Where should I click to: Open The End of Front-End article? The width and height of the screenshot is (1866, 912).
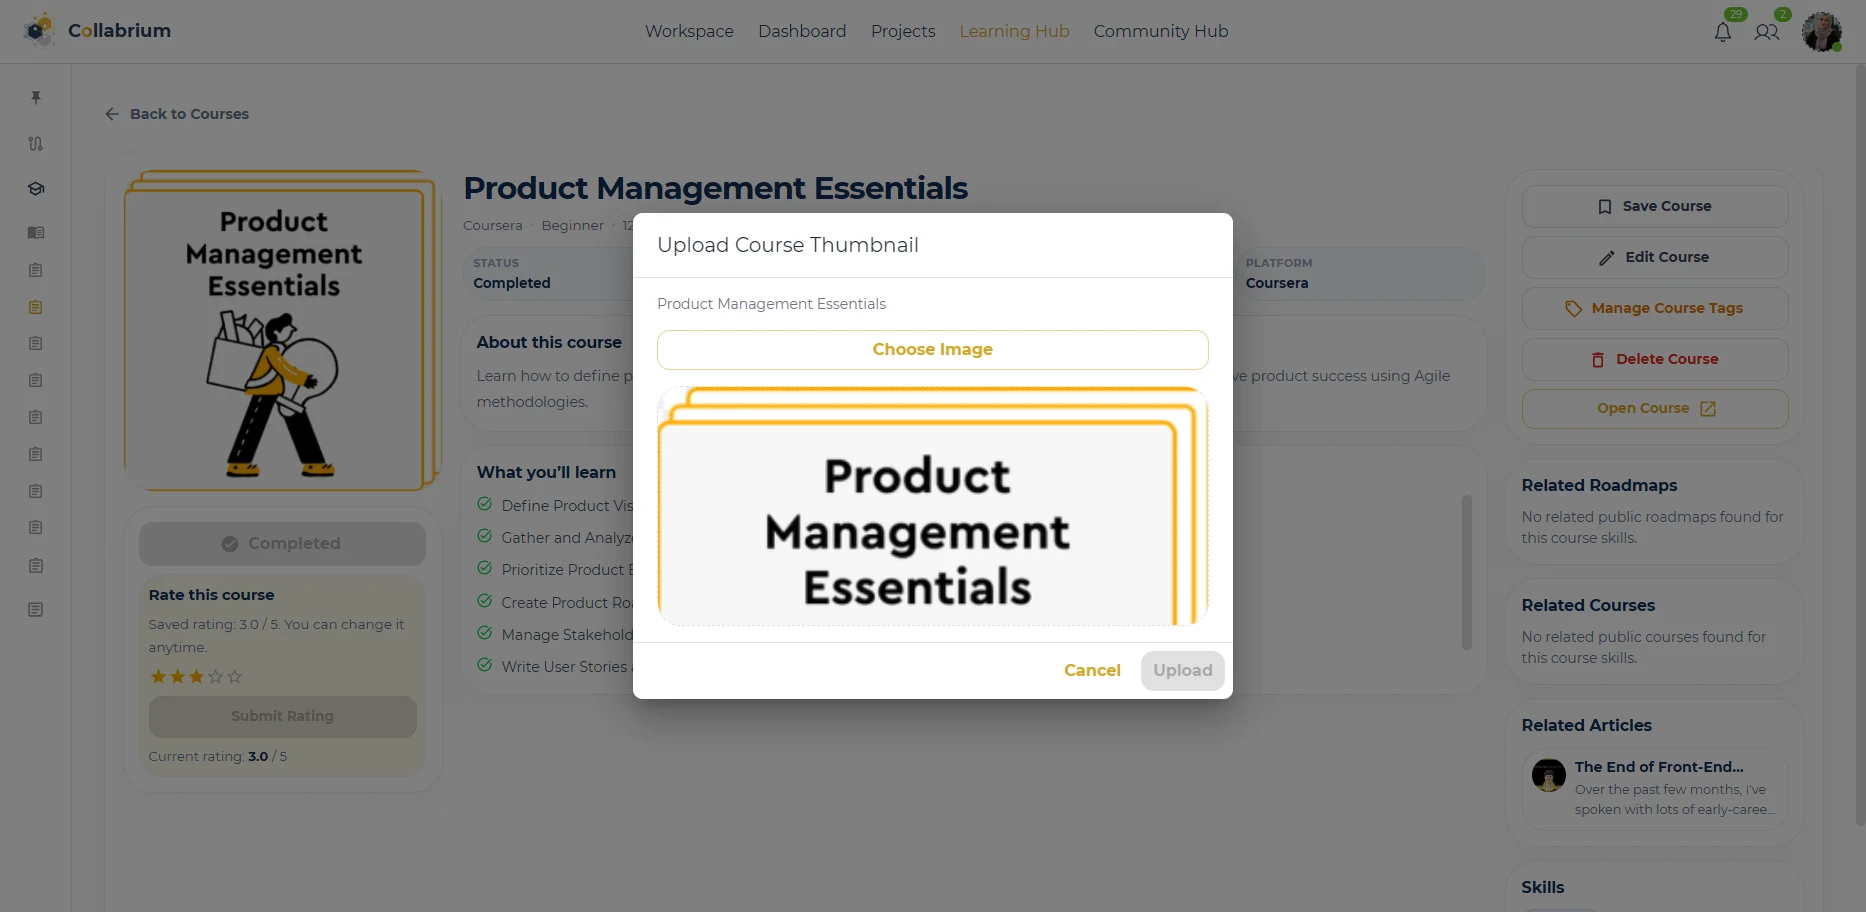[x=1655, y=789]
